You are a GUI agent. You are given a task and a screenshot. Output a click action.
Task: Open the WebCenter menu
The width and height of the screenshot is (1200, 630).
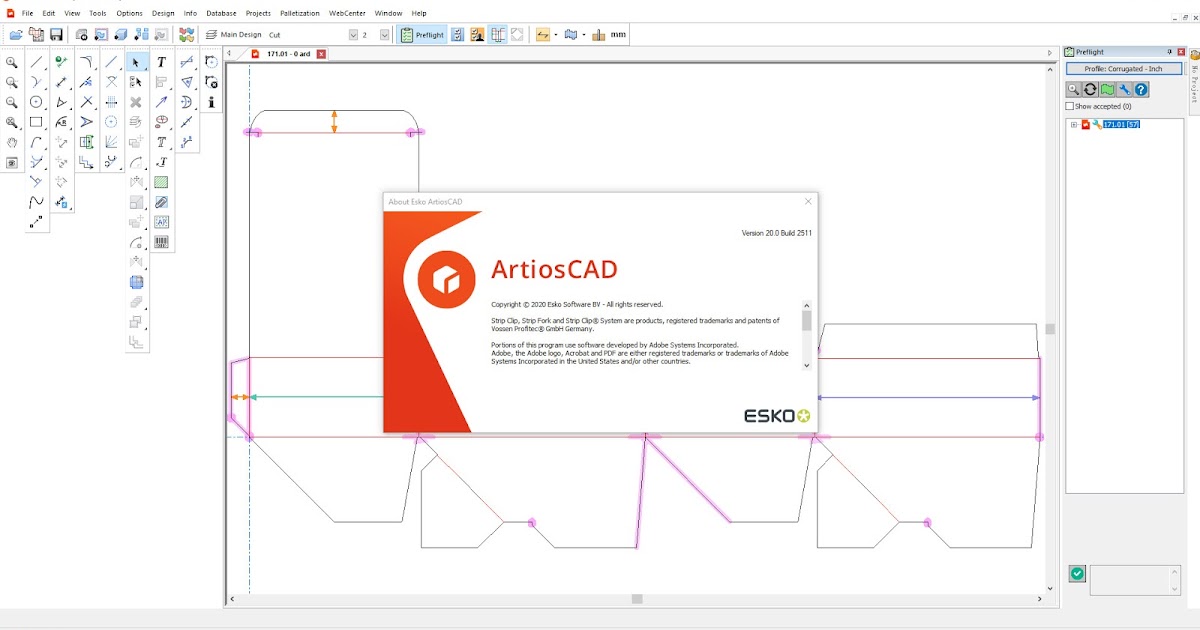pos(348,13)
